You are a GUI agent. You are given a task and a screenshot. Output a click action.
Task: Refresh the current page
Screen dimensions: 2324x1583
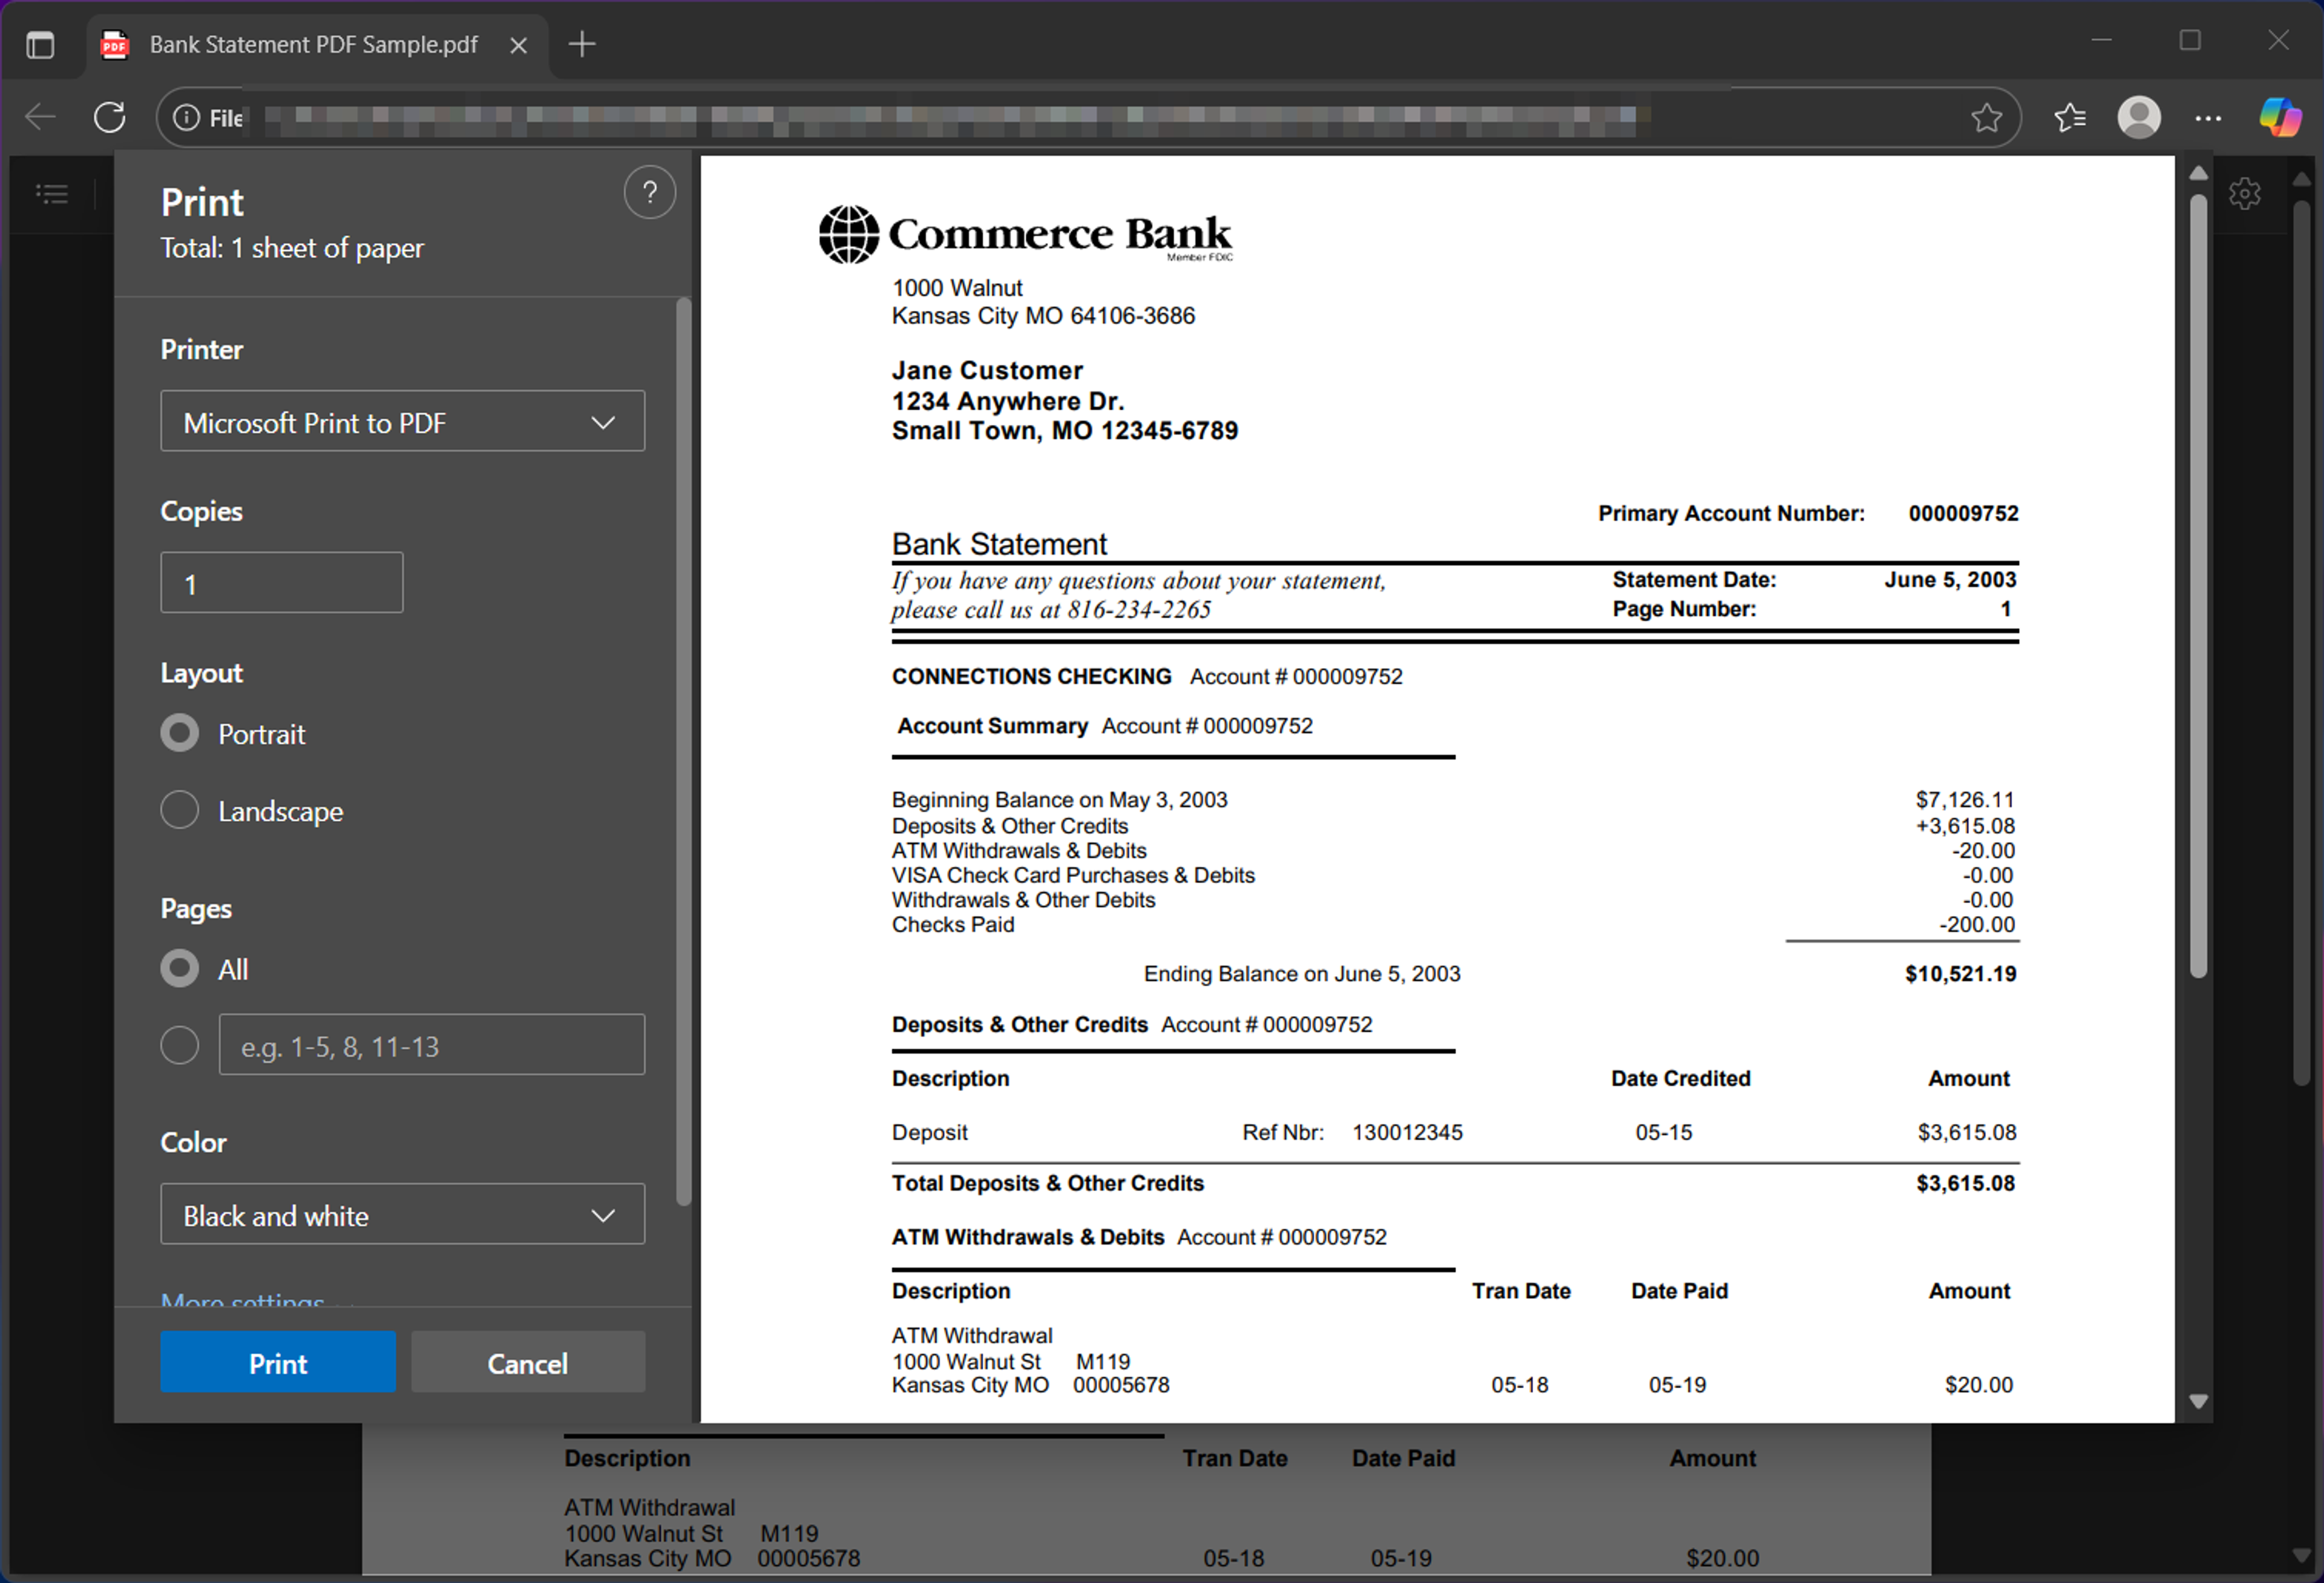click(110, 117)
